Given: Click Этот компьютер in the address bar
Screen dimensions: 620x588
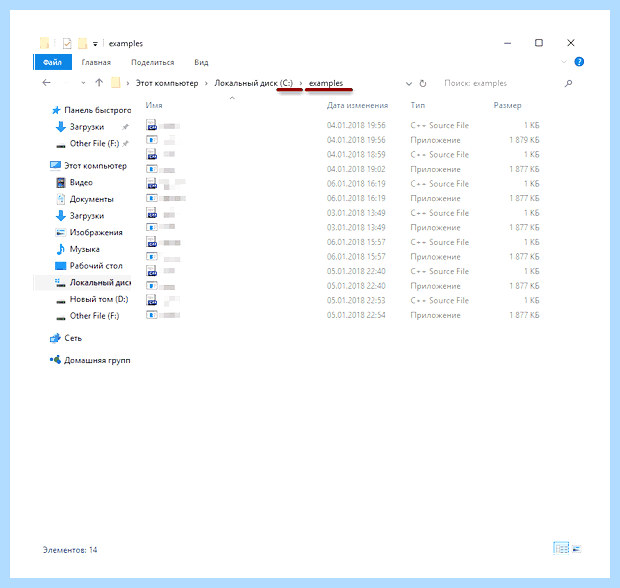Looking at the screenshot, I should [x=167, y=83].
